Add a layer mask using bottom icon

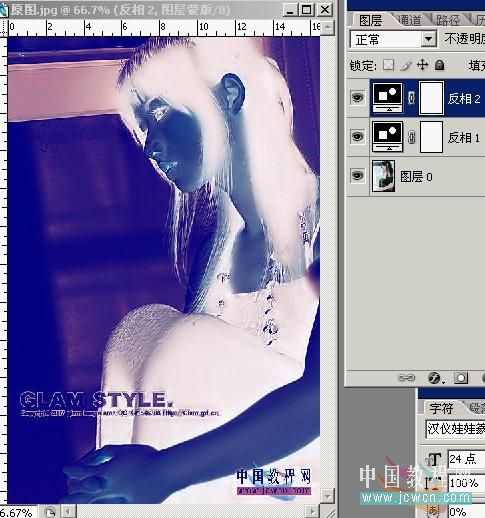461,378
